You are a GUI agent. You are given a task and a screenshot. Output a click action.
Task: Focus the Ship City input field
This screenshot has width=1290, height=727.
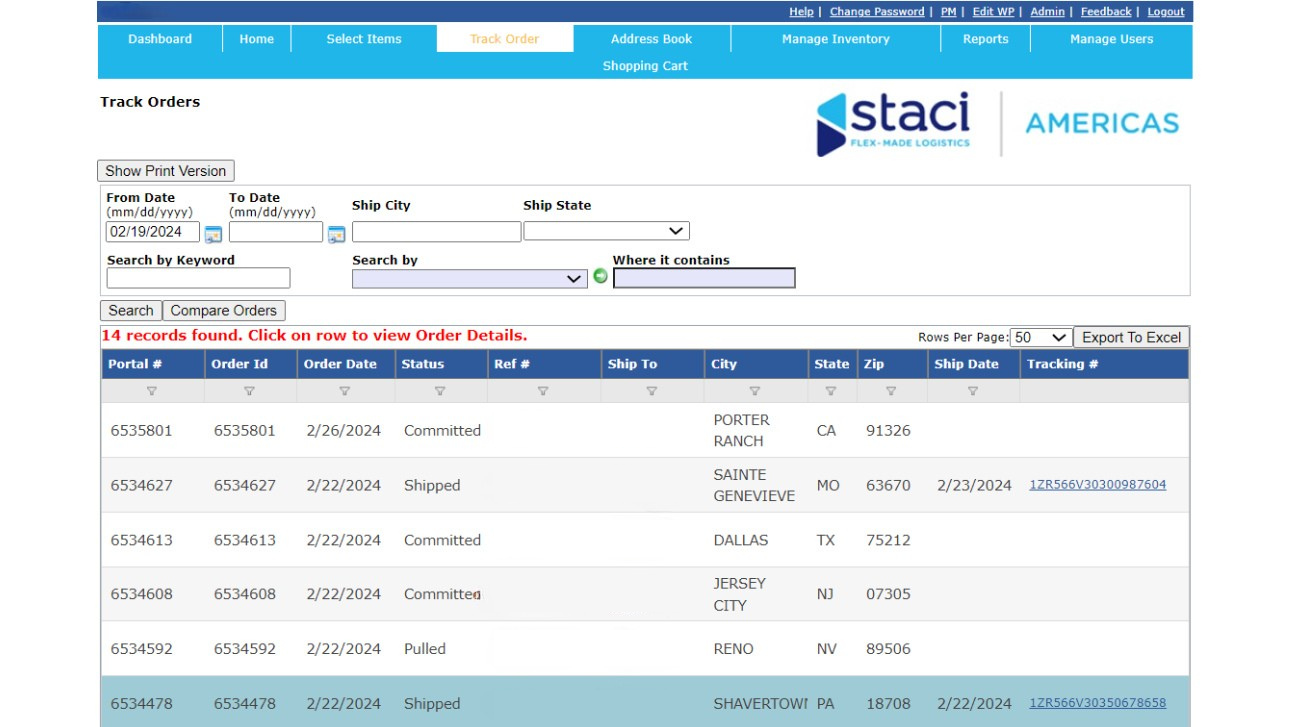(436, 232)
